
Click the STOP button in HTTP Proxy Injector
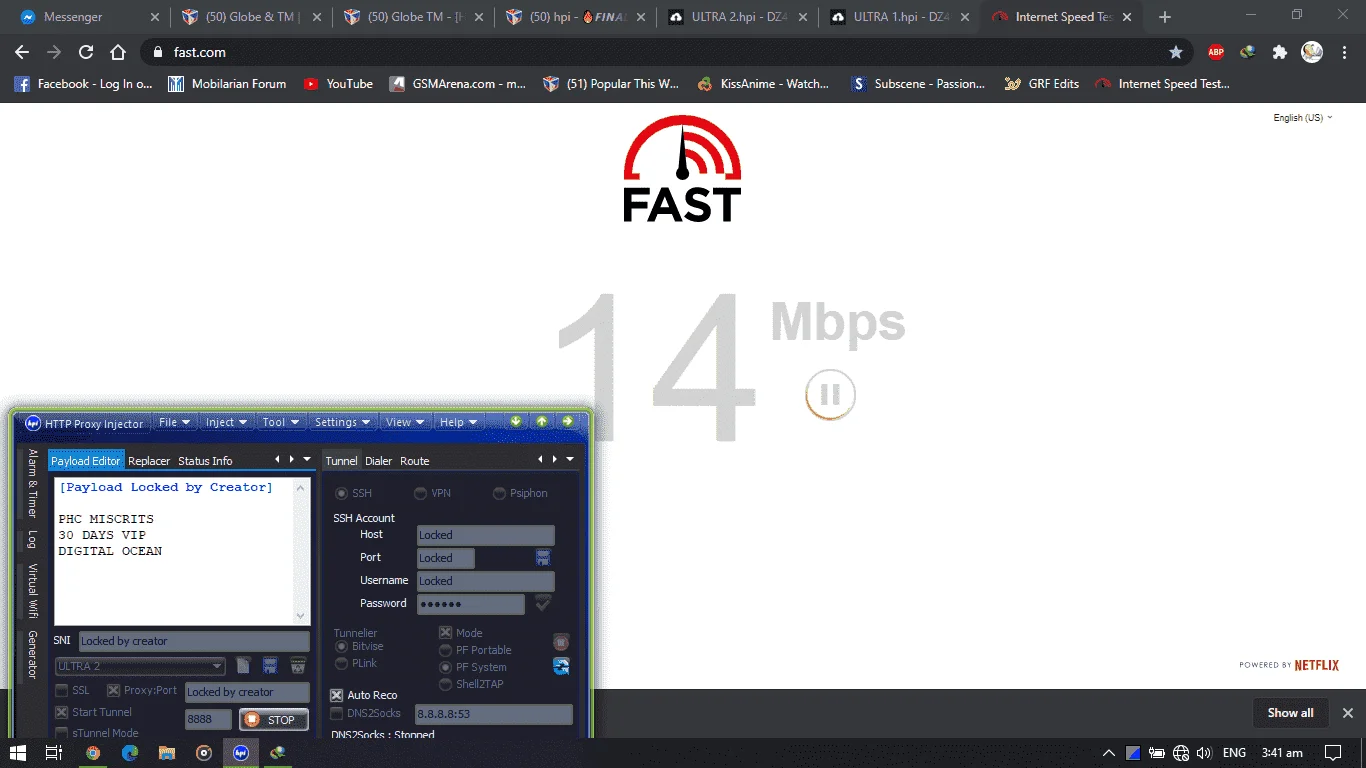coord(273,719)
